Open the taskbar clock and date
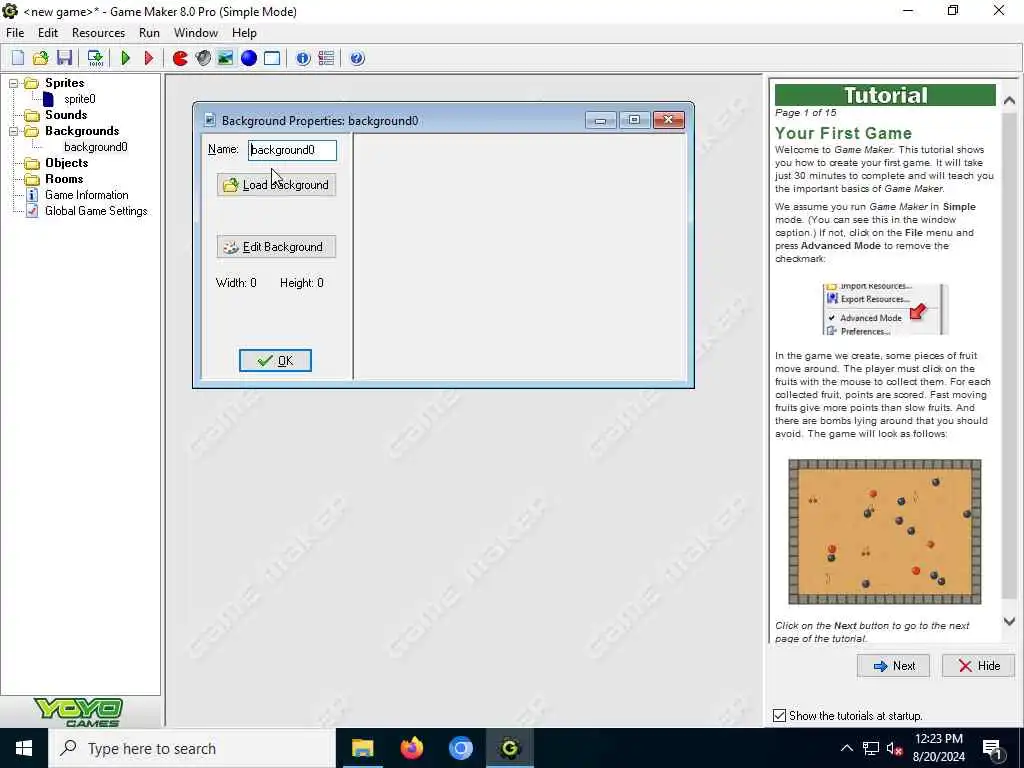This screenshot has height=768, width=1024. tap(938, 748)
